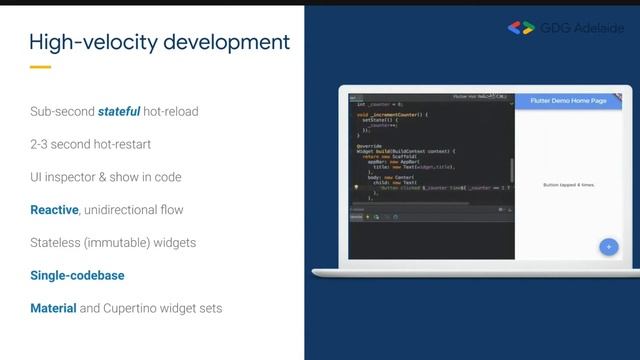Click the 'Widget build(BuildContext context)' code line
The width and height of the screenshot is (640, 360).
point(406,151)
